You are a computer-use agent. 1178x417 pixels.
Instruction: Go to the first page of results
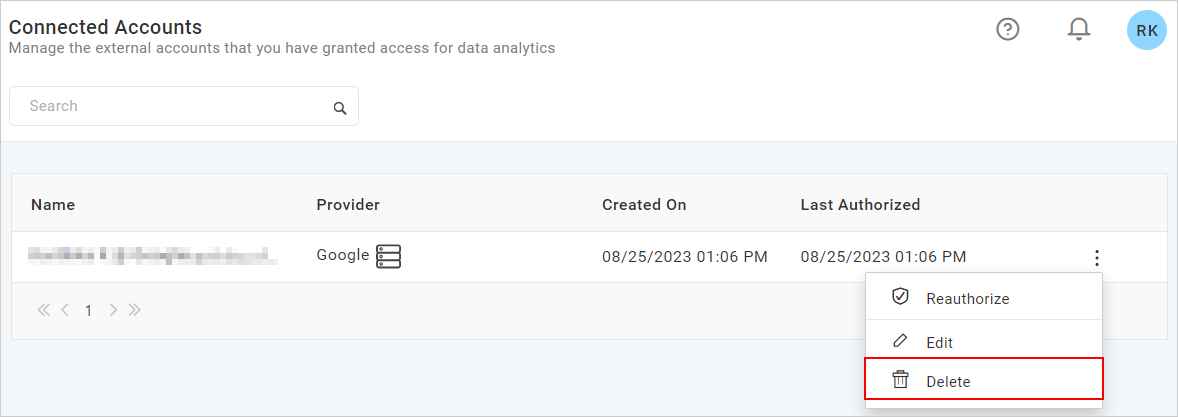coord(44,310)
